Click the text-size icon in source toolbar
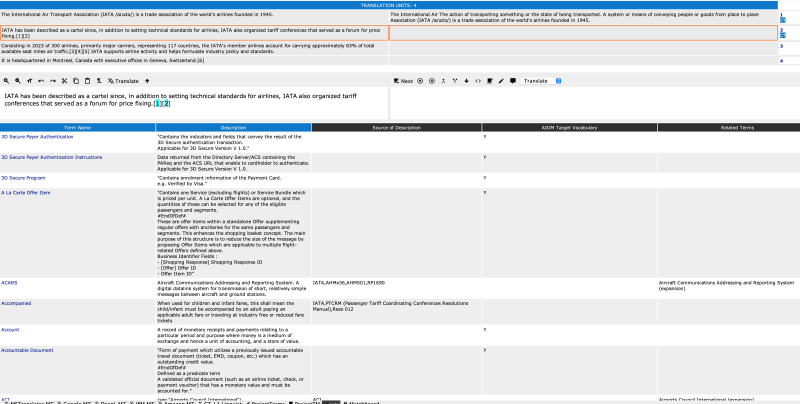This screenshot has height=404, width=800. click(30, 81)
